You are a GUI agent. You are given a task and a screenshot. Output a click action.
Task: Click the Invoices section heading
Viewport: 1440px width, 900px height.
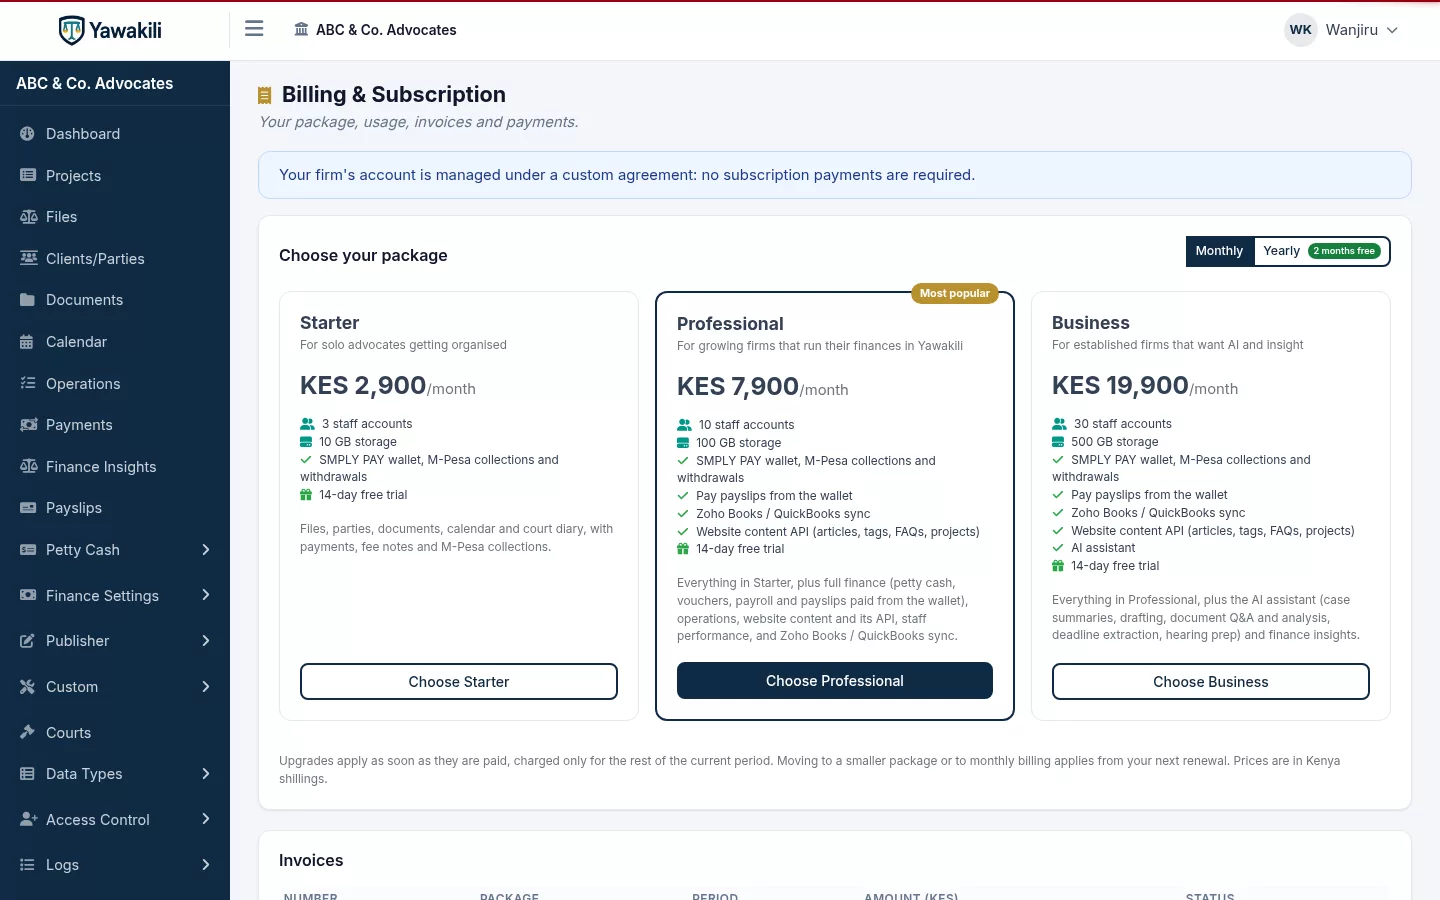(311, 861)
